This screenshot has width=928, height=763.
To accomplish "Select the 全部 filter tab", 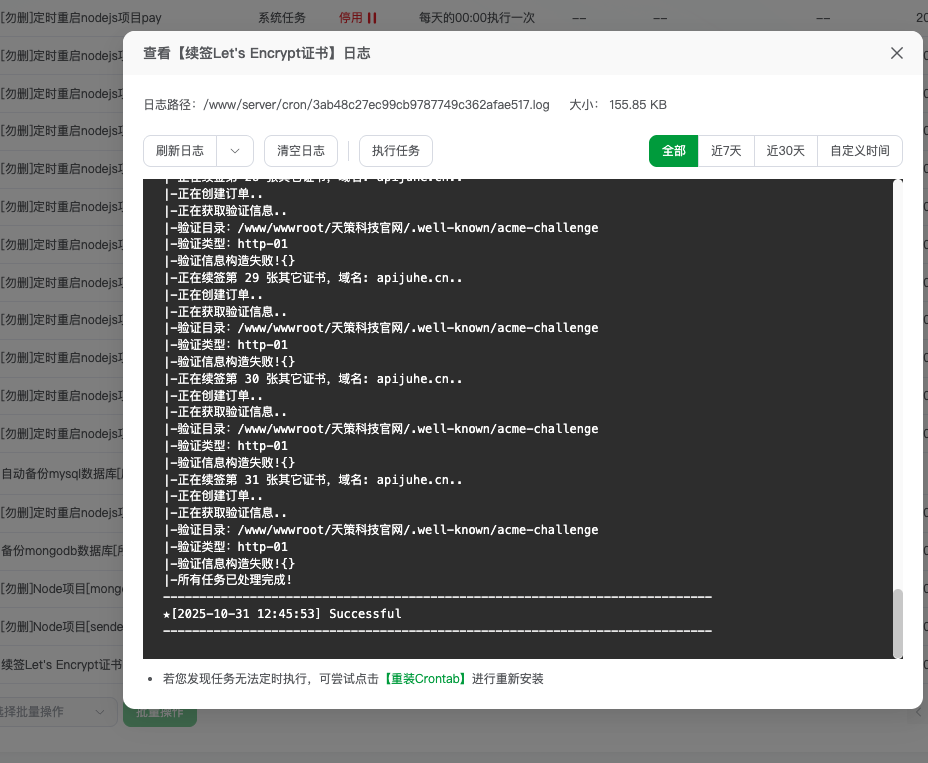I will (672, 151).
